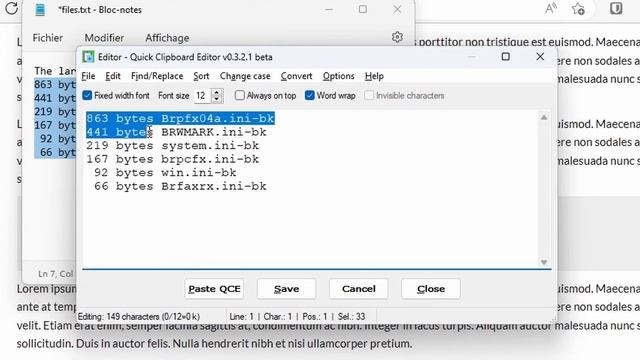Close the Bloc-notes window
Viewport: 640px width, 360px height.
tap(397, 9)
